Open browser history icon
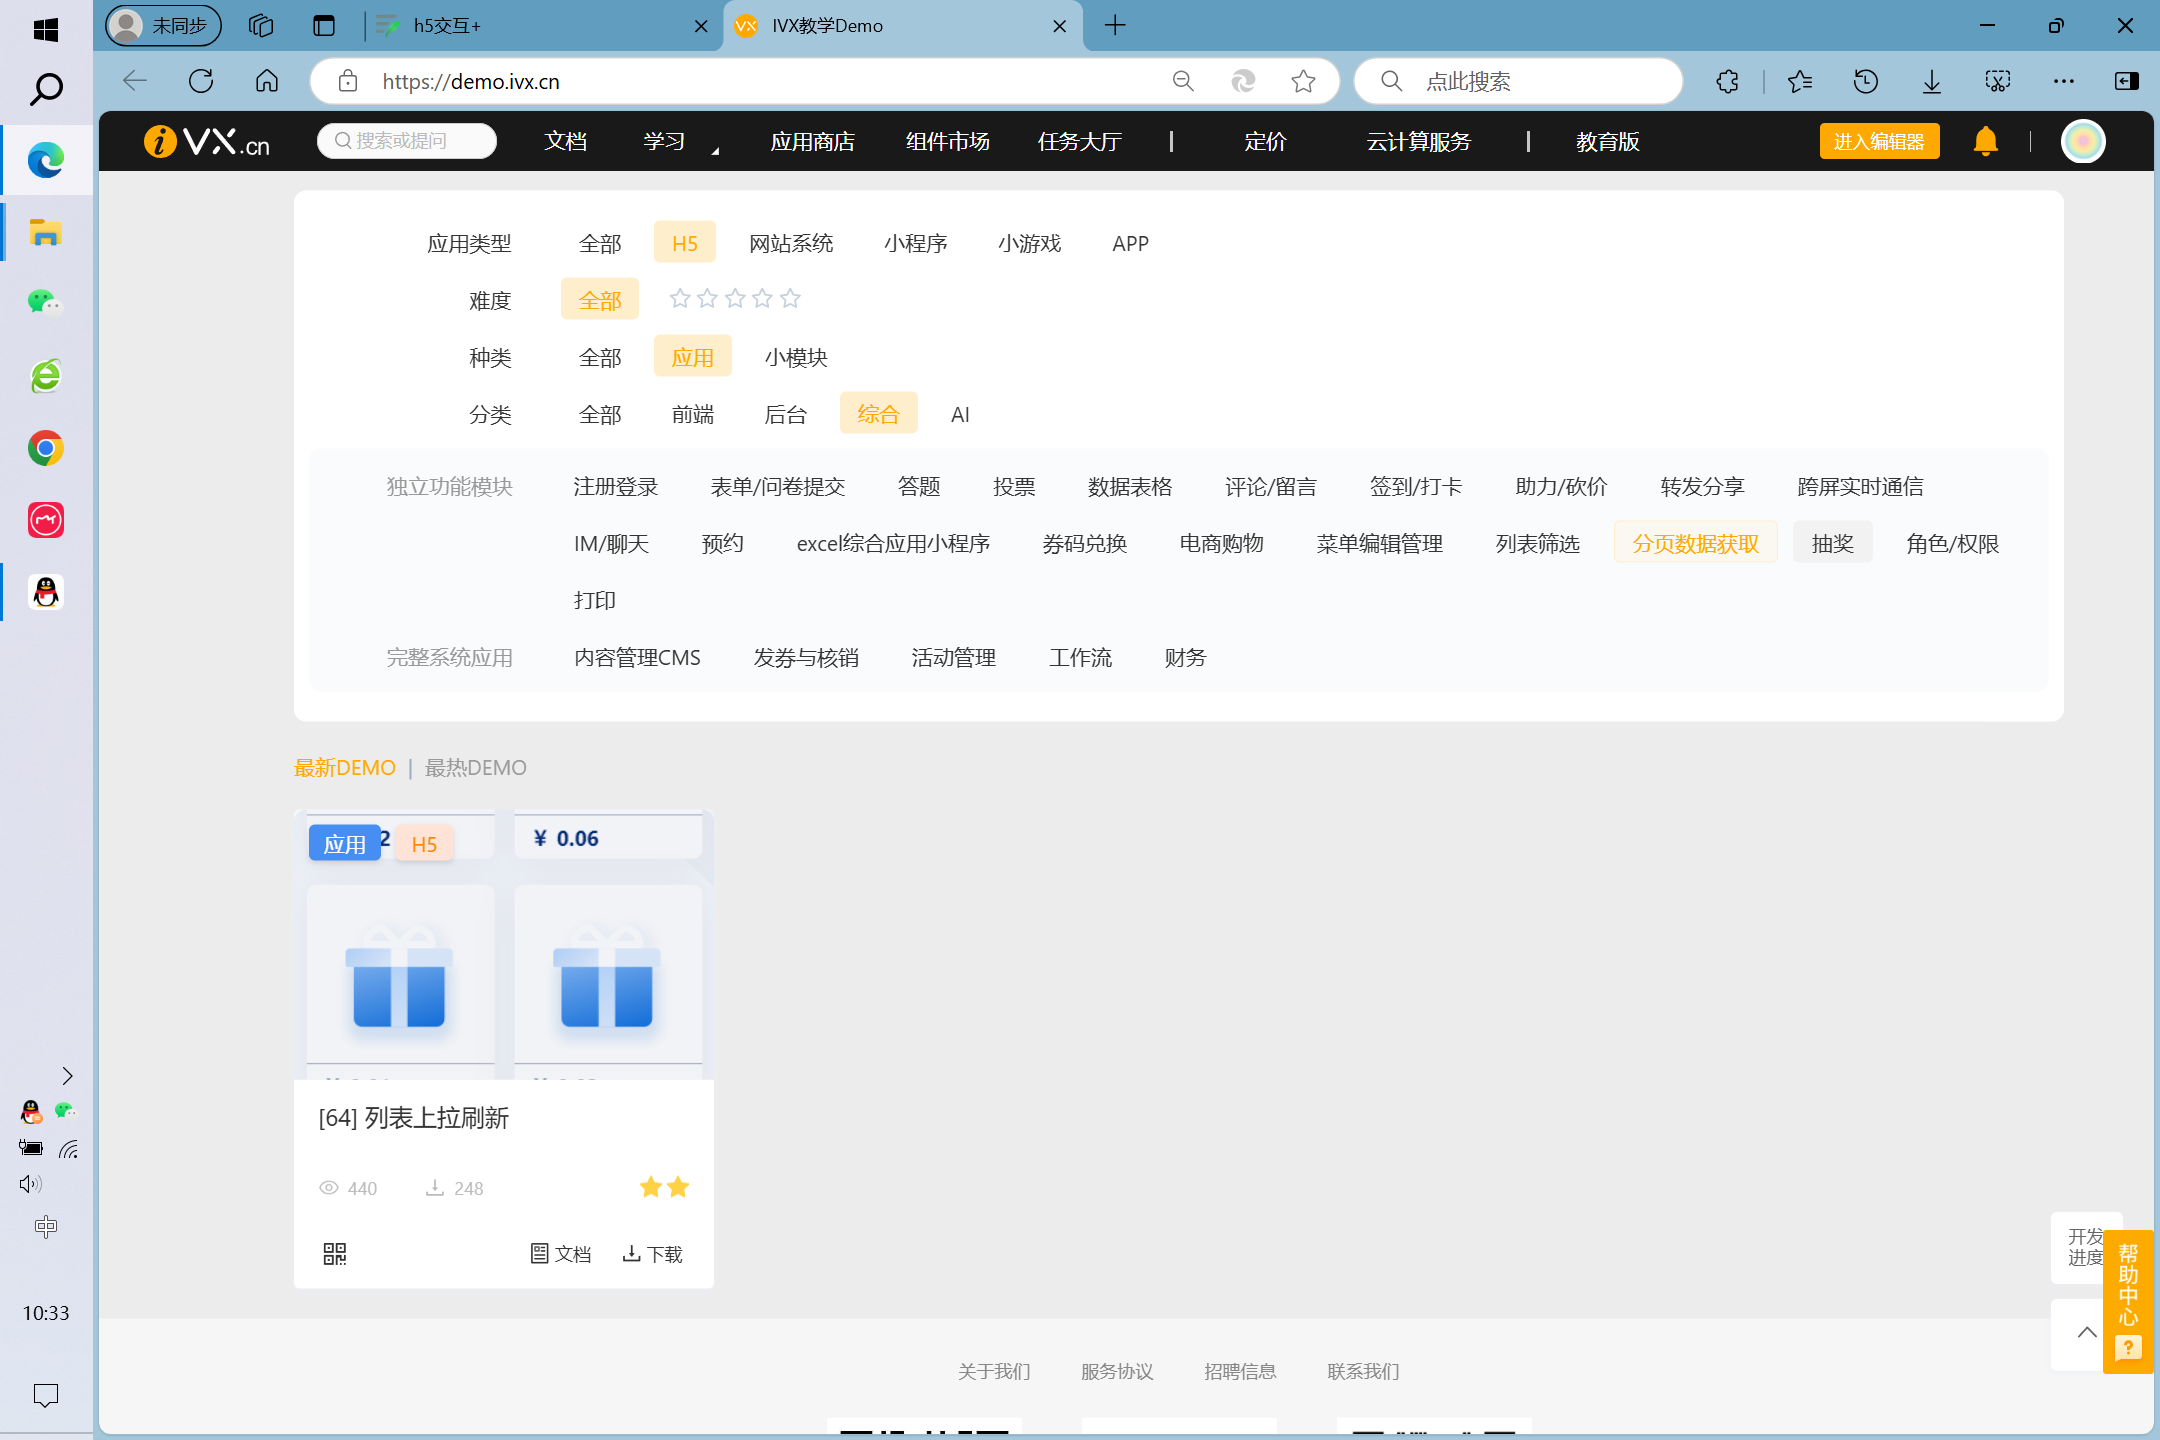2160x1440 pixels. [x=1865, y=81]
